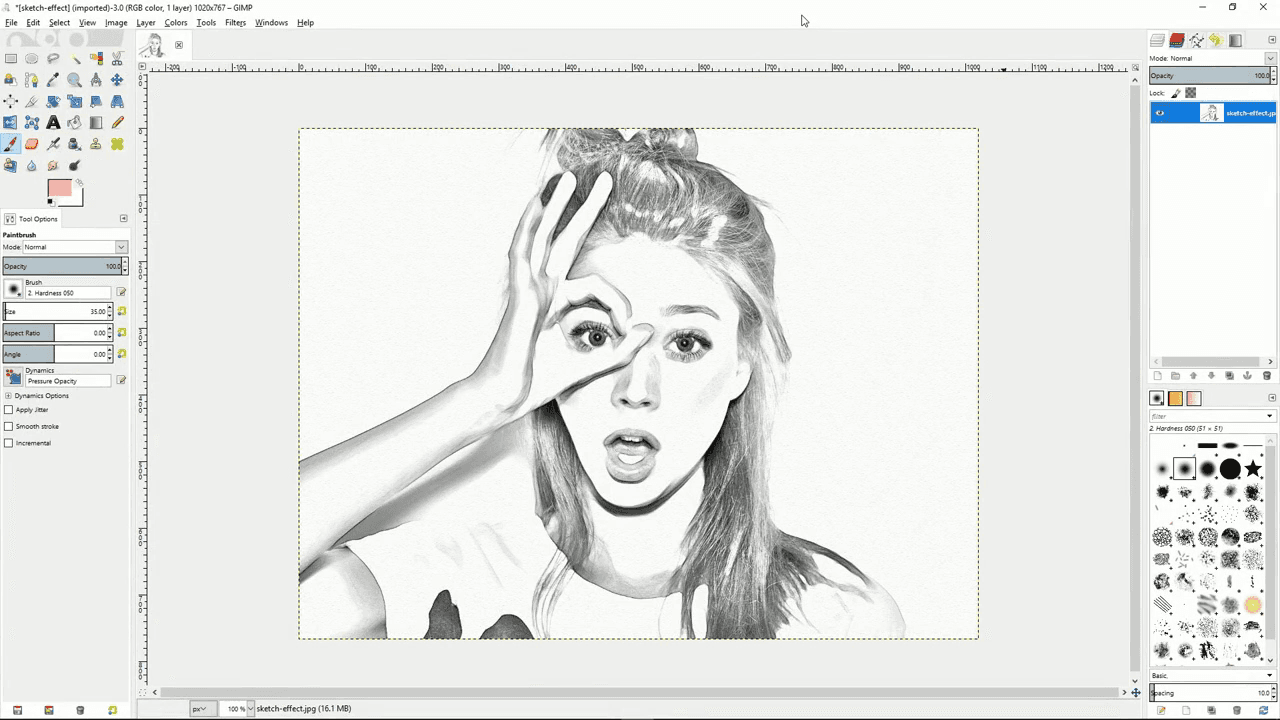Expand Dynamics Options section

(x=8, y=396)
